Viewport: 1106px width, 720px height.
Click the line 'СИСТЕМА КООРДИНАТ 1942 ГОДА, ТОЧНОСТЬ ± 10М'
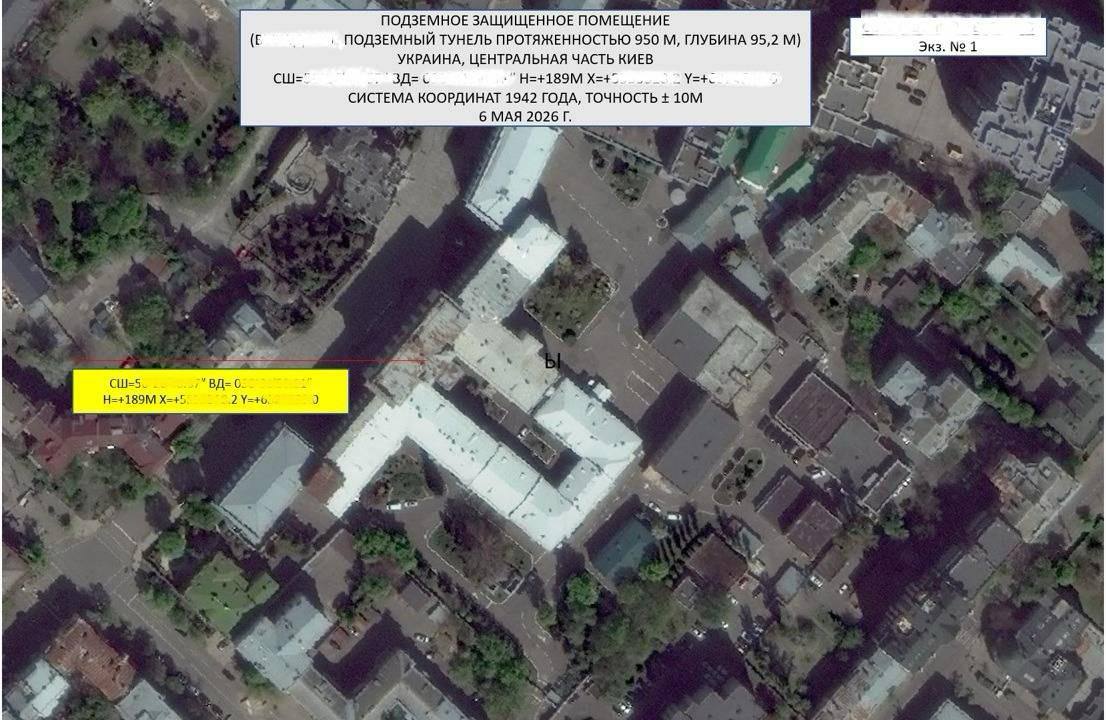click(x=525, y=97)
